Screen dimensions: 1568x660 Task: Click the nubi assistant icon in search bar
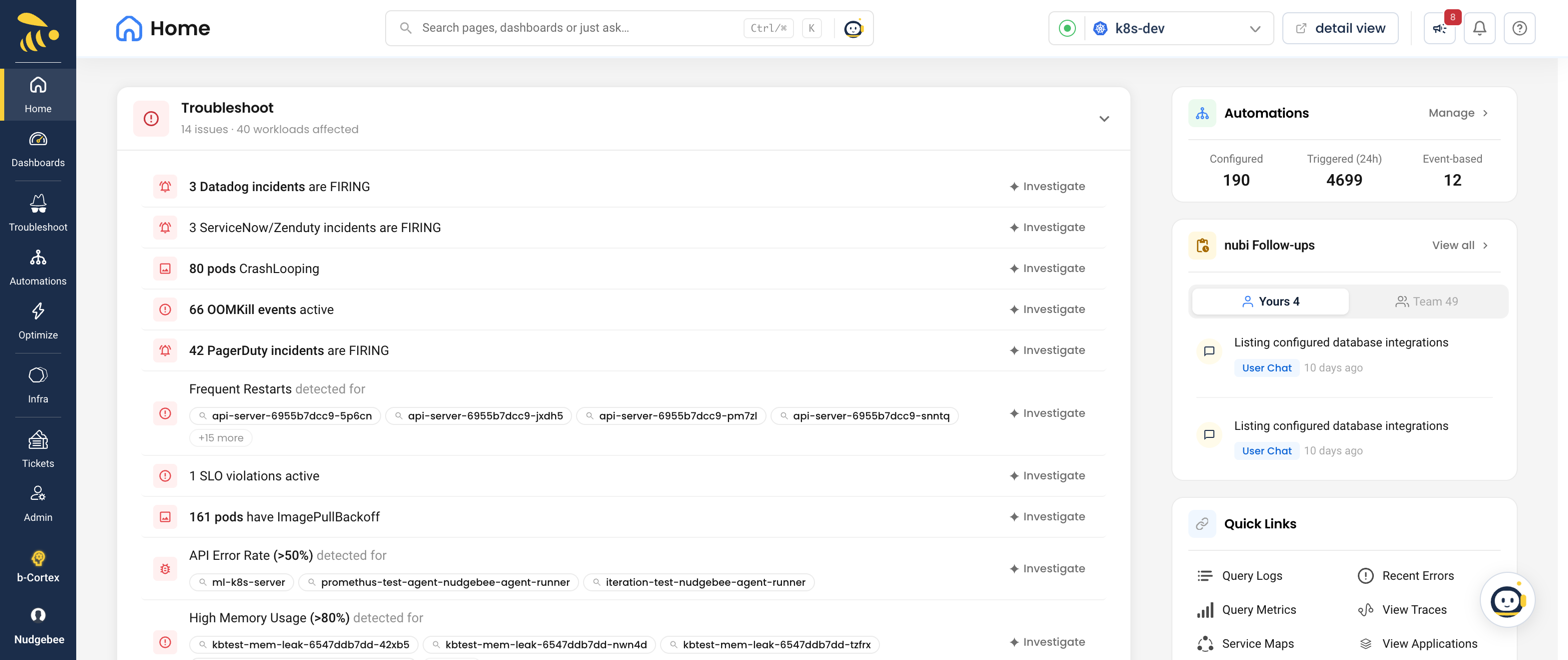[x=853, y=28]
